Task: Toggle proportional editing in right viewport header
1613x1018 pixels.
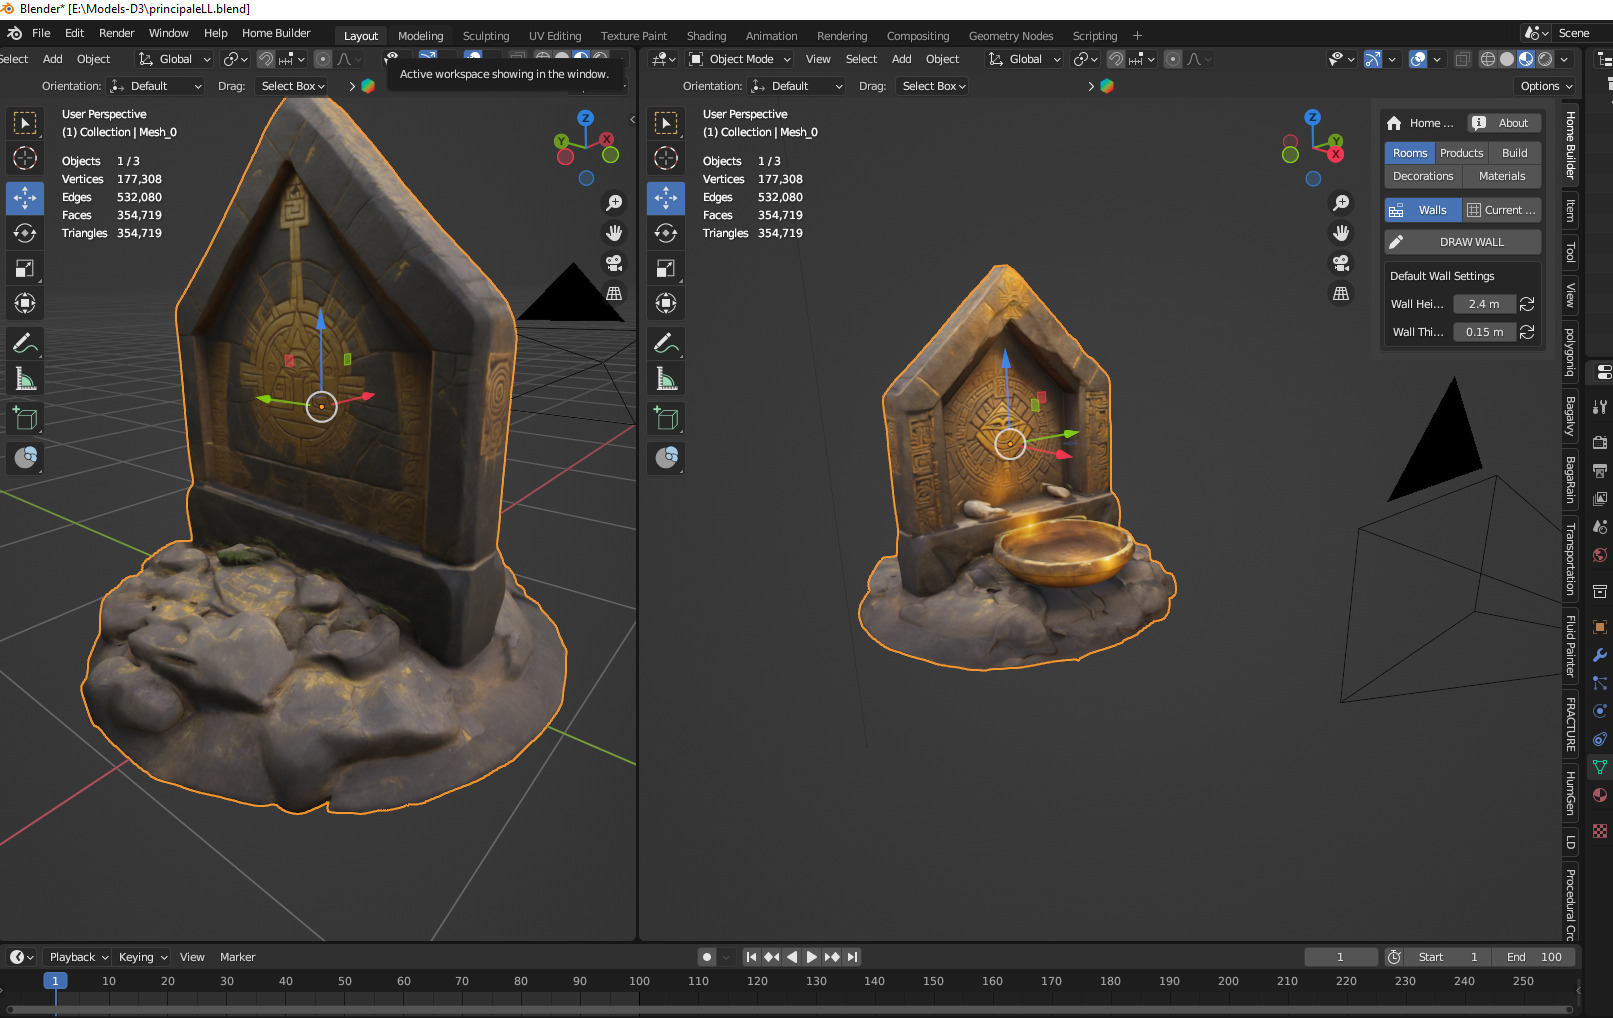Action: point(1173,59)
